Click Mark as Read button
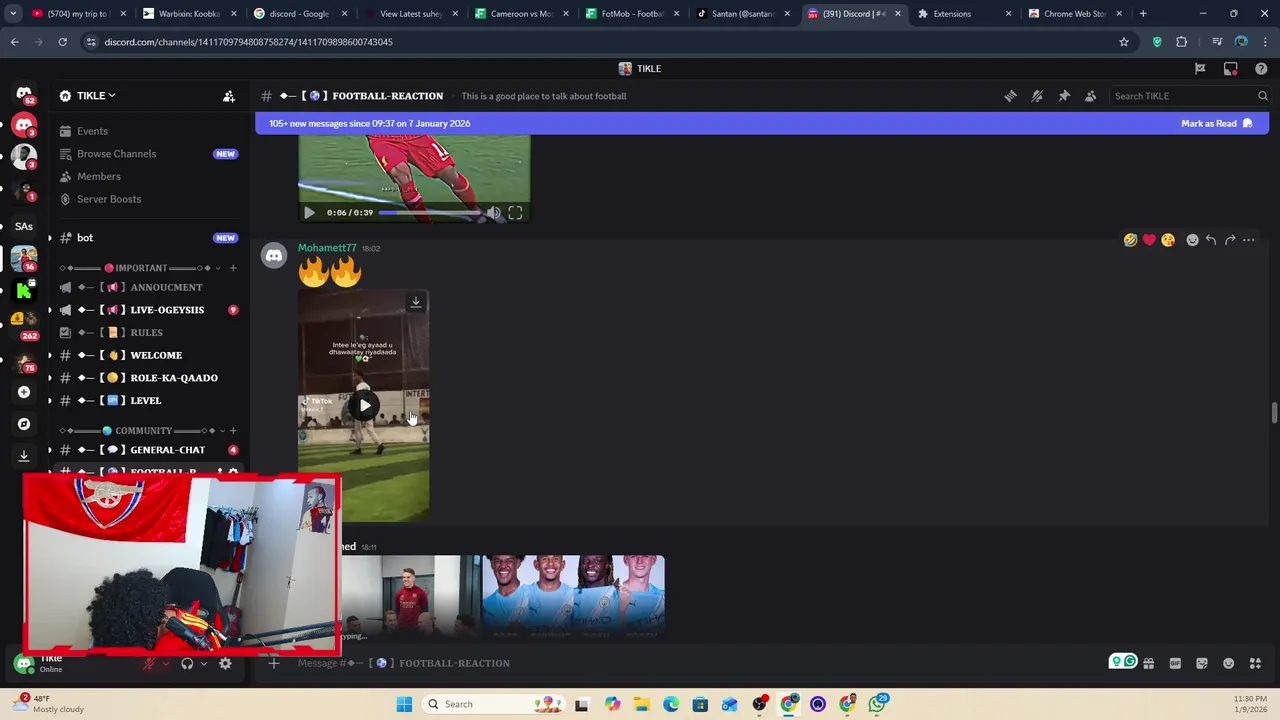The height and width of the screenshot is (720, 1280). tap(1216, 123)
